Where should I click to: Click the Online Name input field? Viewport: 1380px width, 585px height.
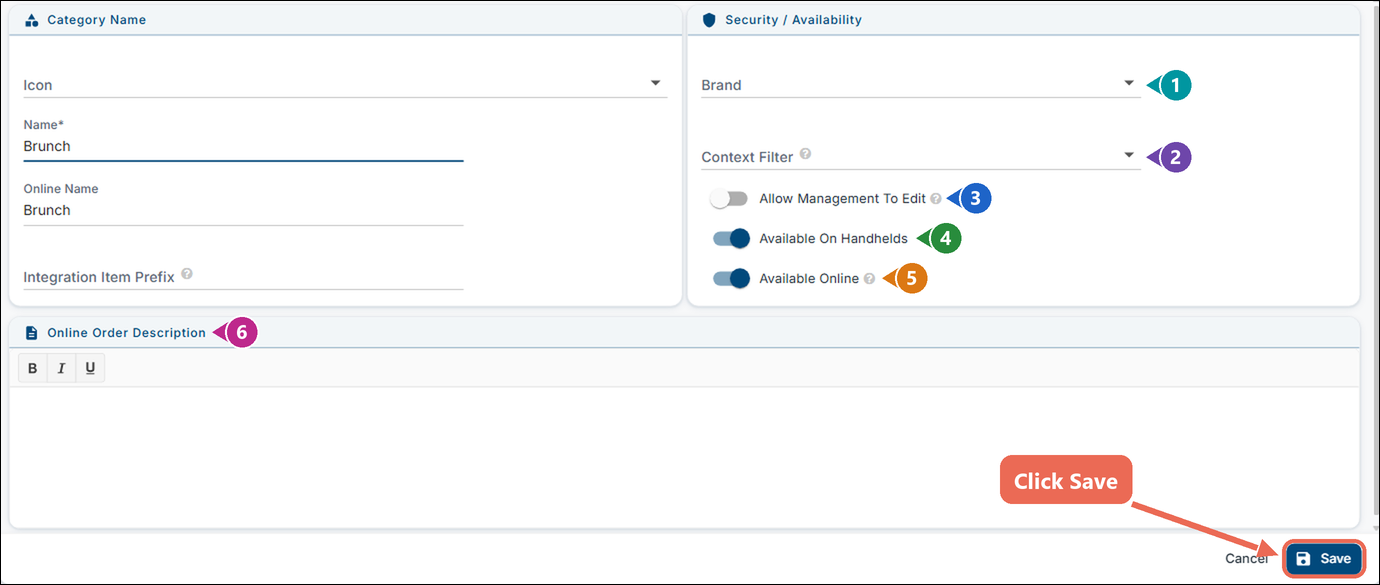(x=243, y=211)
